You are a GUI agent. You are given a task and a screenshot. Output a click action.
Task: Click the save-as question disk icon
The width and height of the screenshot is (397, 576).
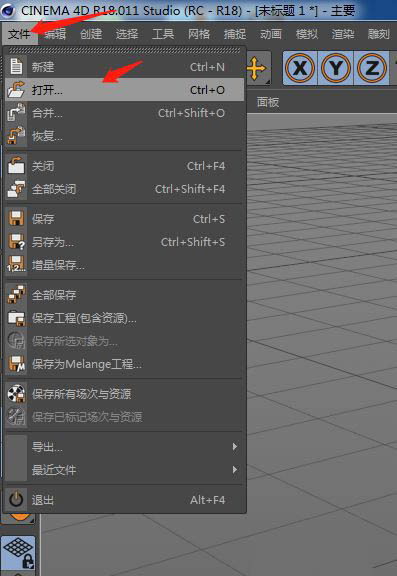coord(17,242)
